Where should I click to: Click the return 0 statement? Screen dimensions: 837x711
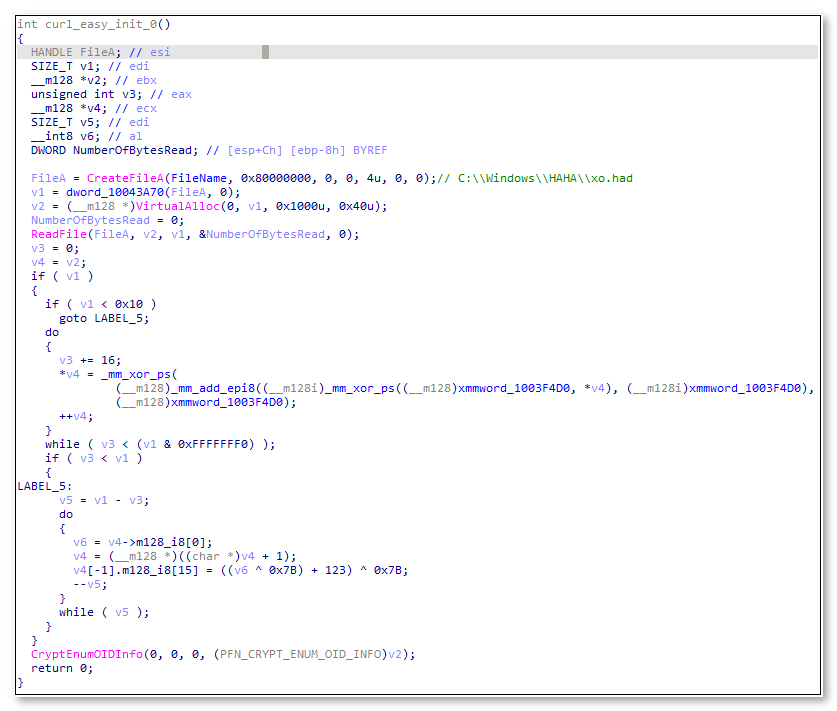click(x=61, y=668)
